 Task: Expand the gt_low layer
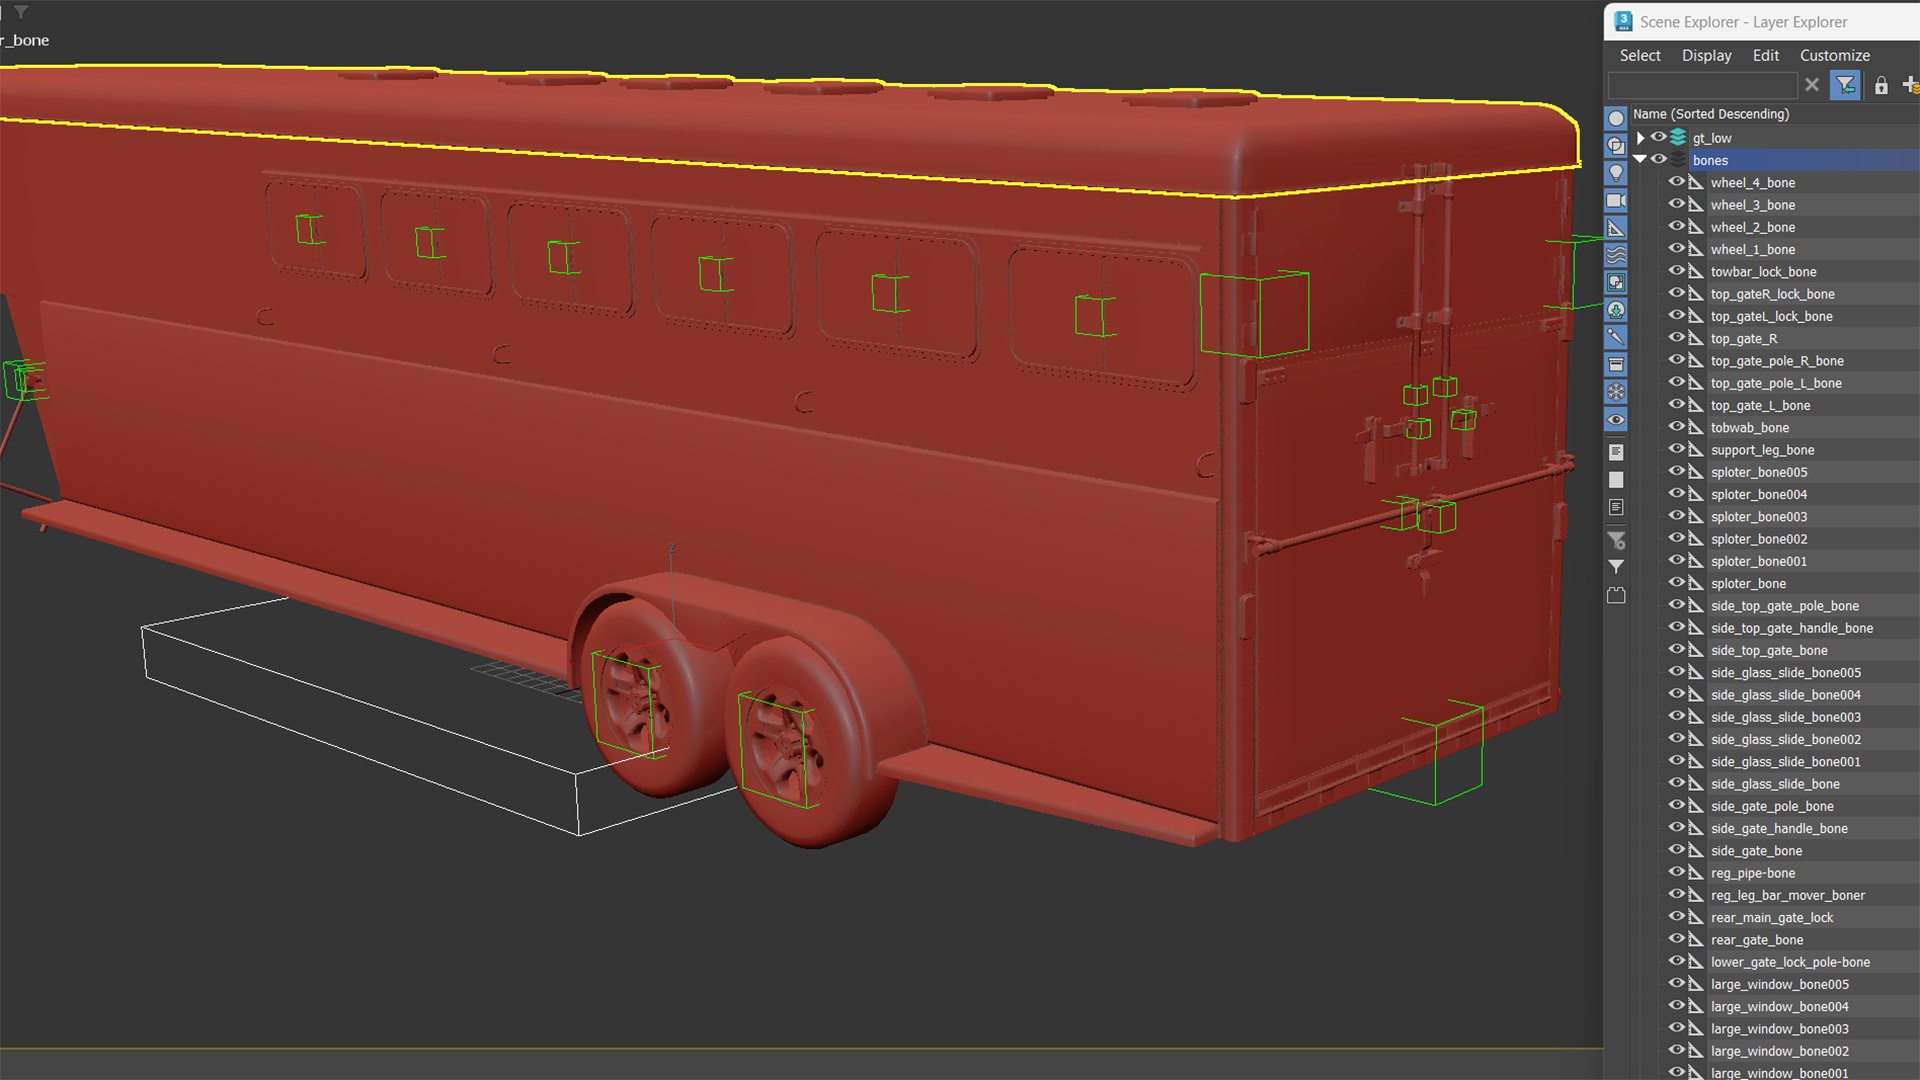1640,138
